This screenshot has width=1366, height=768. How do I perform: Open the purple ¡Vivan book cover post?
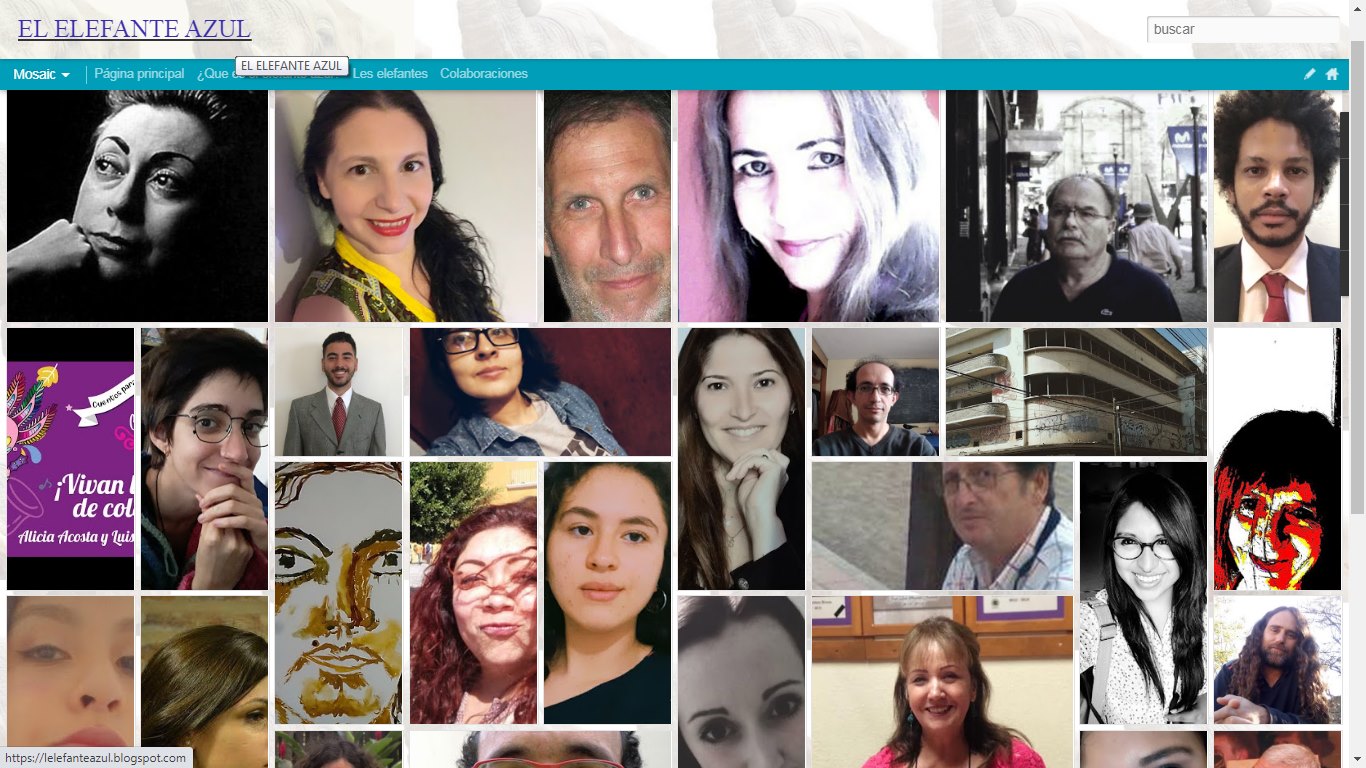pyautogui.click(x=70, y=459)
